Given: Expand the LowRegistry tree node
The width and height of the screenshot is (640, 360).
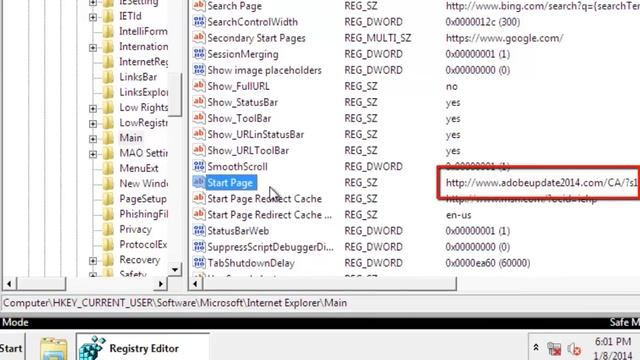Looking at the screenshot, I should click(x=93, y=124).
